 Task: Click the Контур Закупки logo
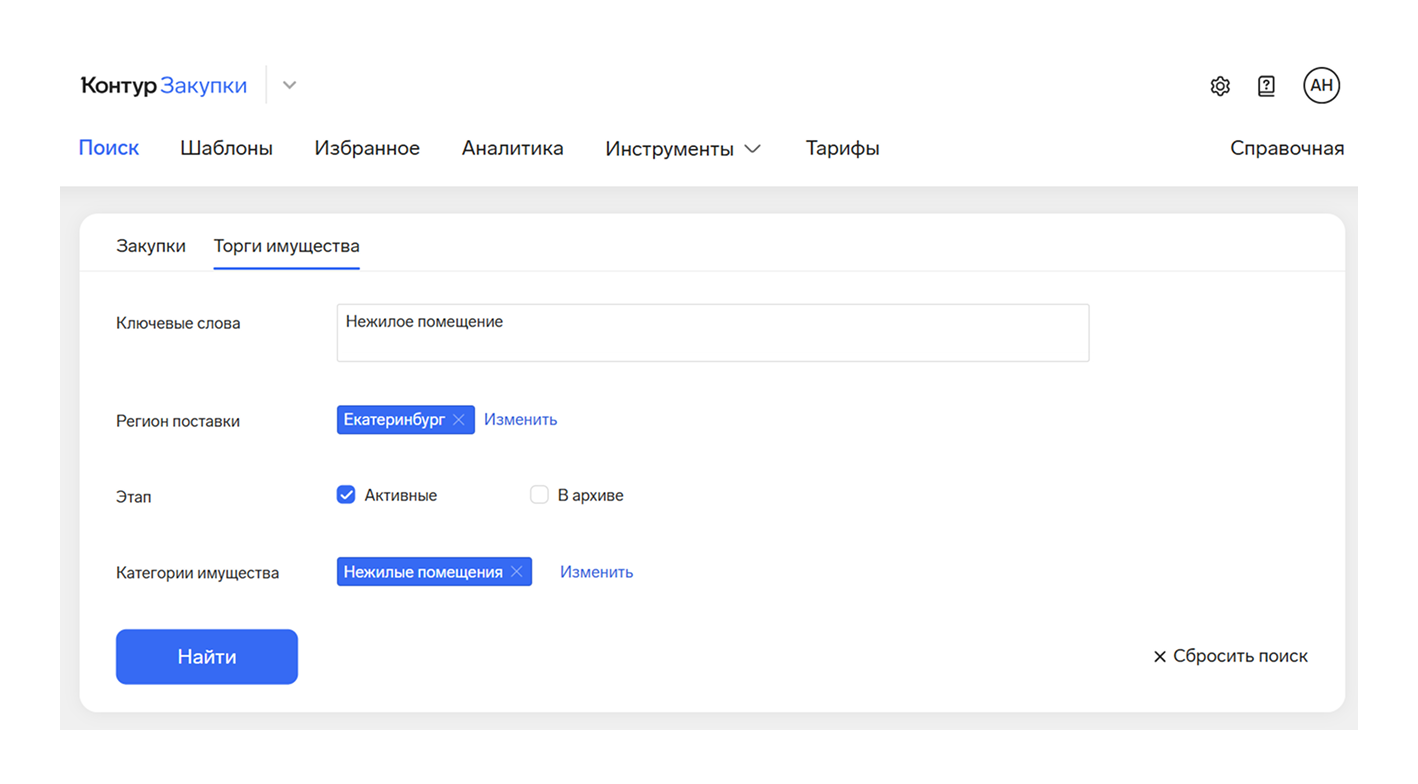(x=164, y=86)
